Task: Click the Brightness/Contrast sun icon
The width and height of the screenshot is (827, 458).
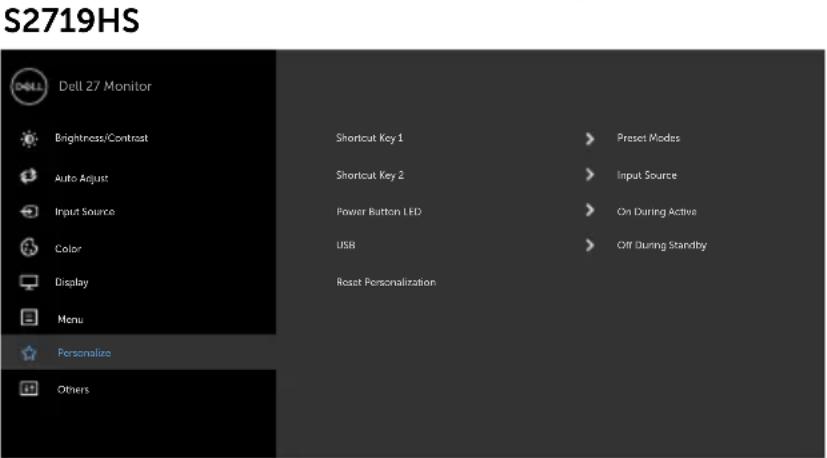Action: click(x=28, y=139)
